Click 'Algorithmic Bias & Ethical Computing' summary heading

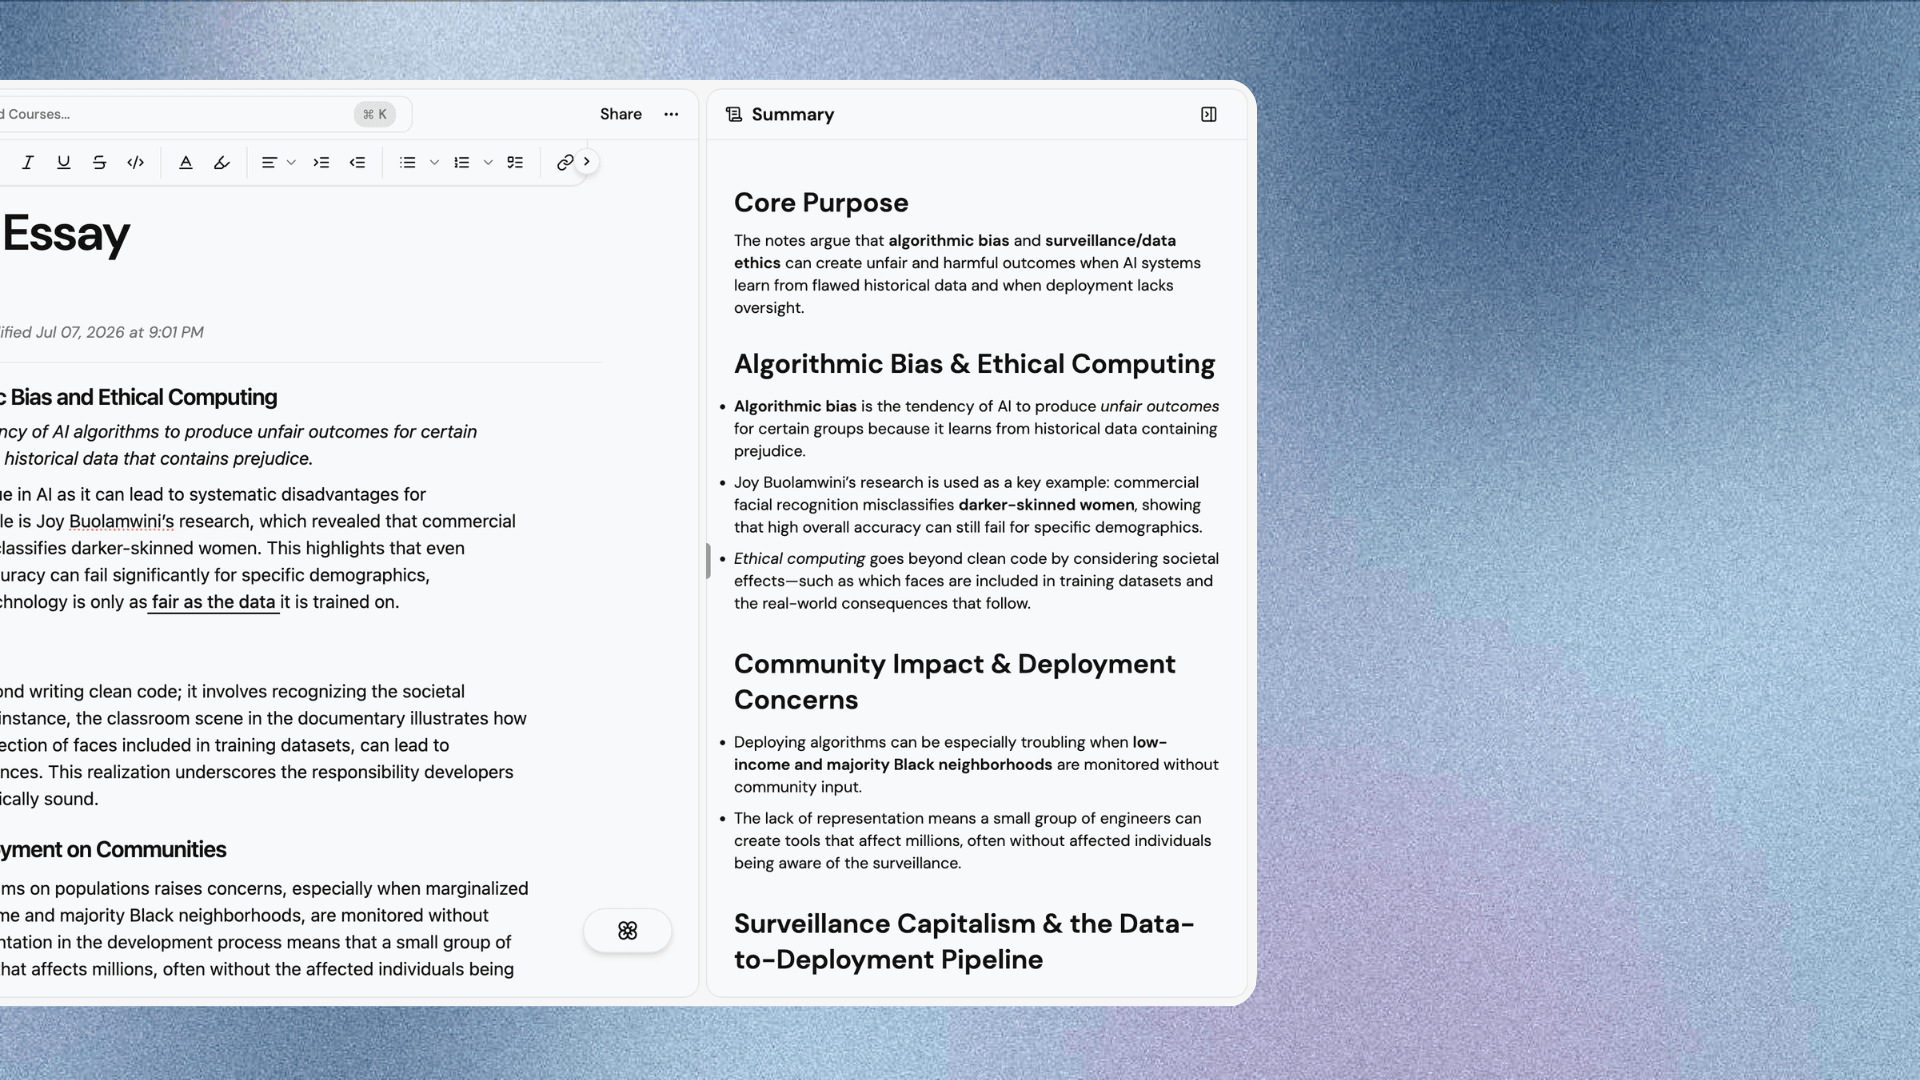pos(974,363)
